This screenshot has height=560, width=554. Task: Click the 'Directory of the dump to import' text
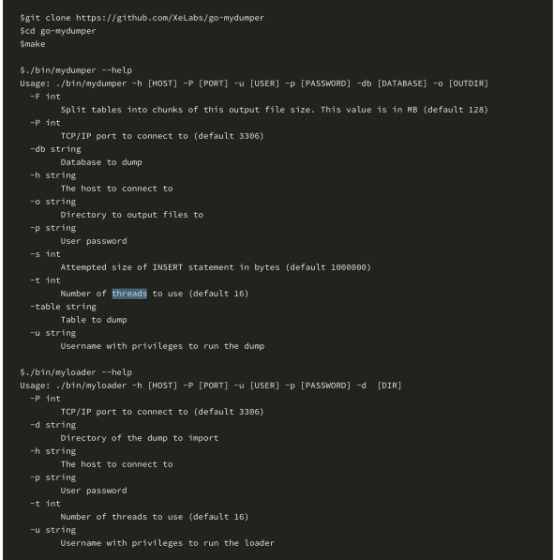(139, 438)
